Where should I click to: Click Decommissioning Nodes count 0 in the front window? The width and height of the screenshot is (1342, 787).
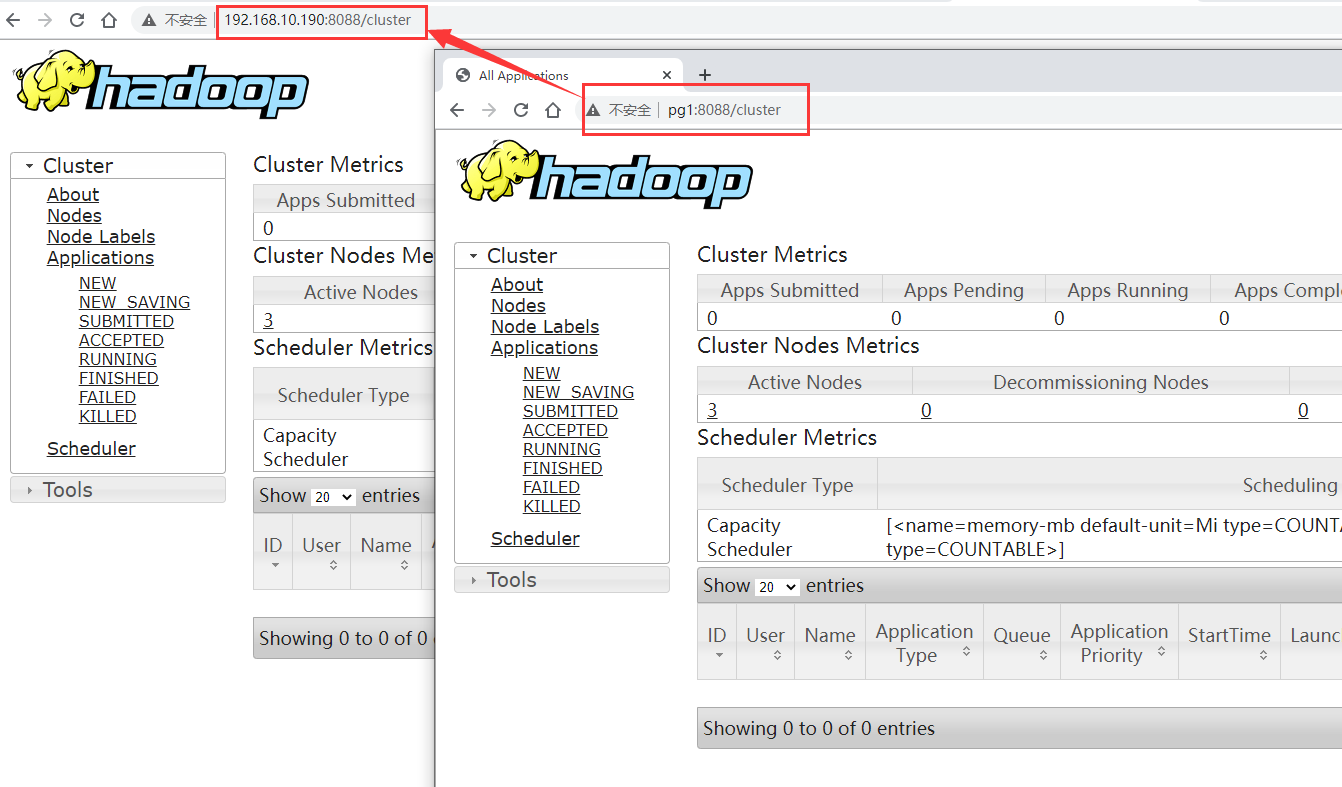point(926,411)
